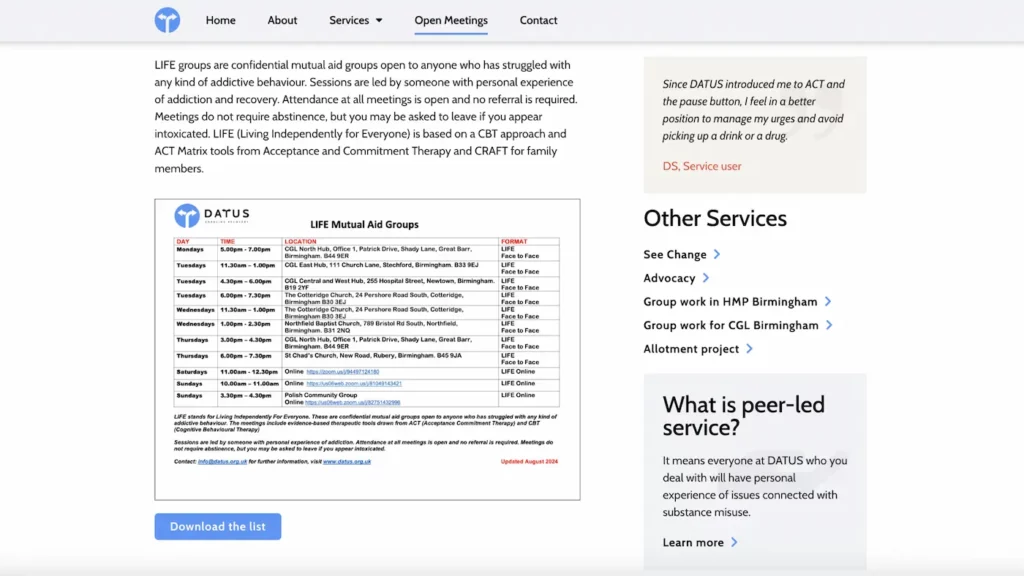Navigate to the Contact page

tap(539, 20)
